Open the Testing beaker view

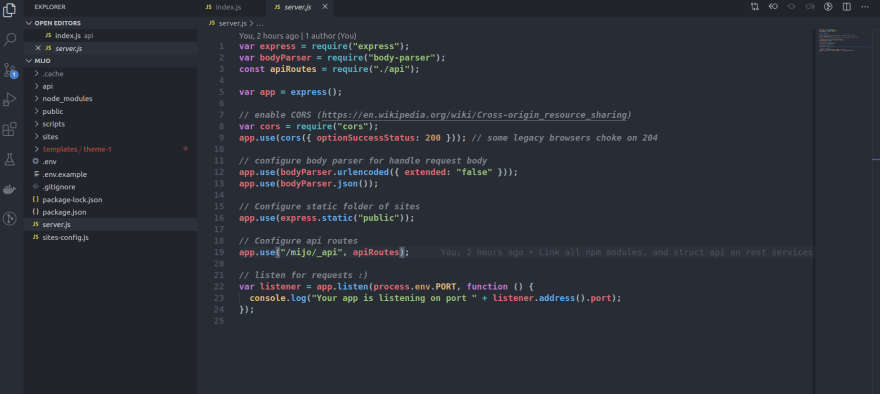[10, 159]
